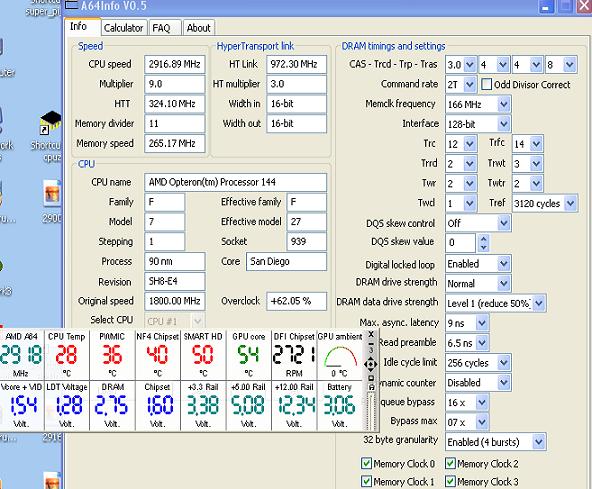The image size is (592, 489).
Task: Expand the 32 byte granularity dropdown
Action: [538, 441]
